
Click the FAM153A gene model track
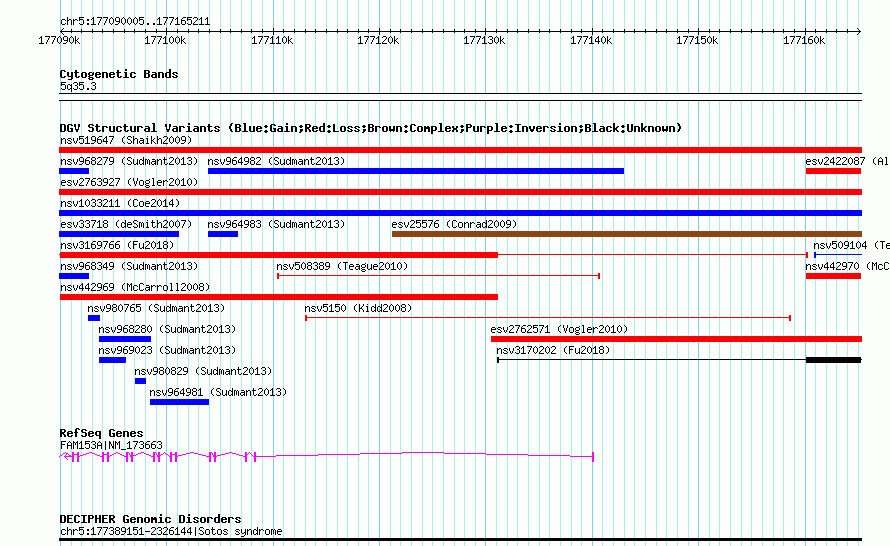pyautogui.click(x=326, y=456)
